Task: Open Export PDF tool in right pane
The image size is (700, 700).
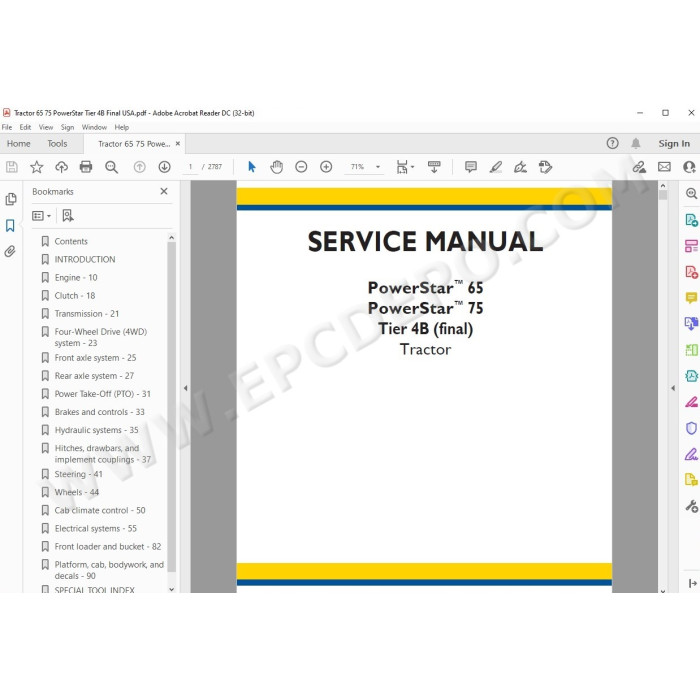Action: 692,220
